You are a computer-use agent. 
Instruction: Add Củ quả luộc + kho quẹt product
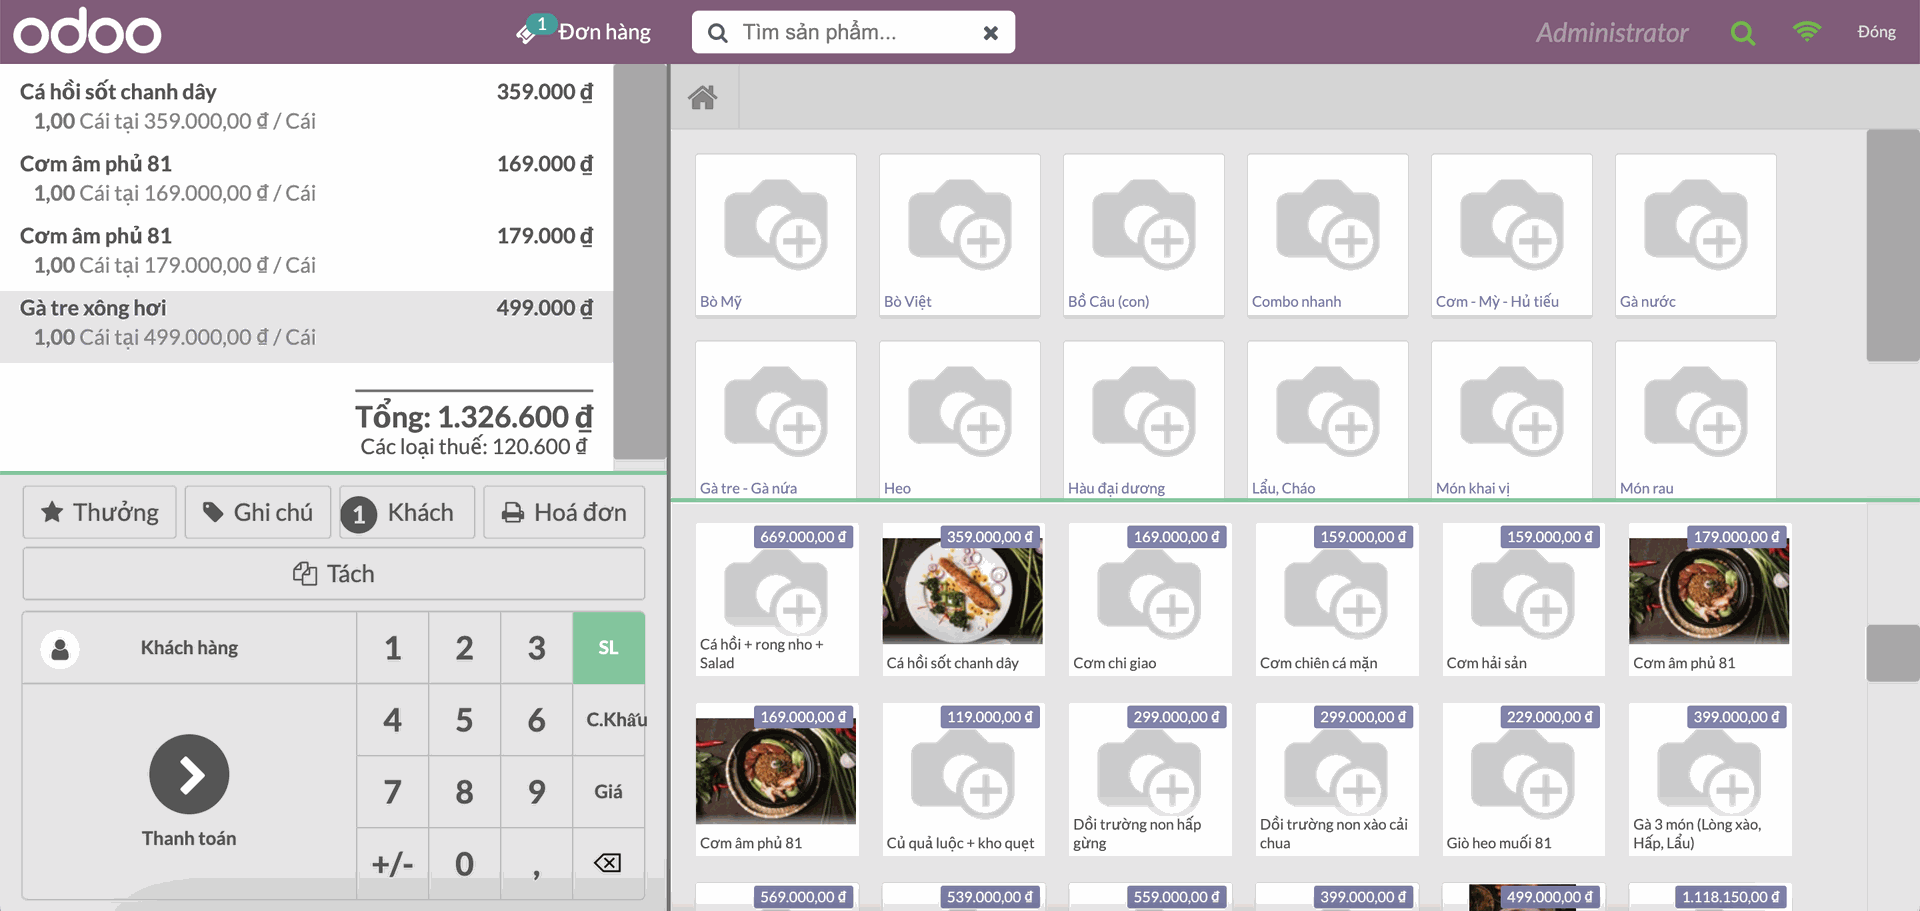pyautogui.click(x=963, y=779)
